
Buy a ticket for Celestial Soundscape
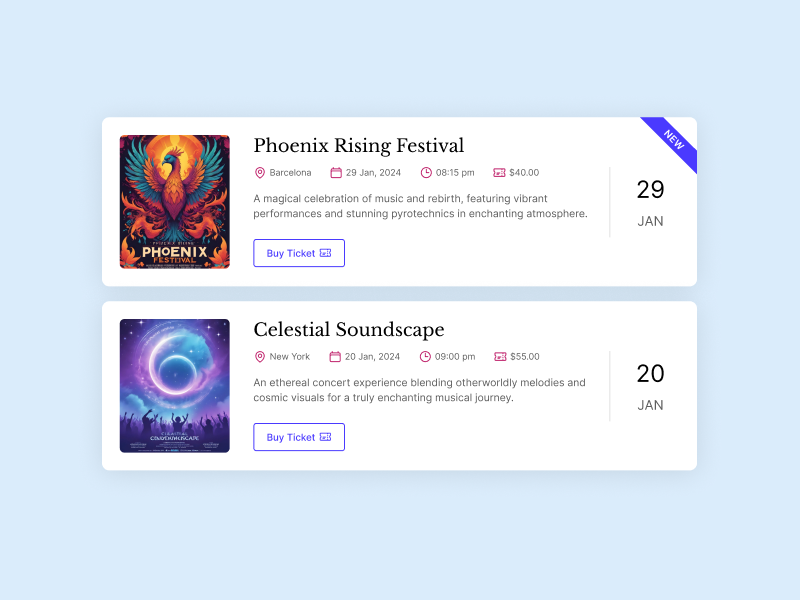tap(299, 437)
